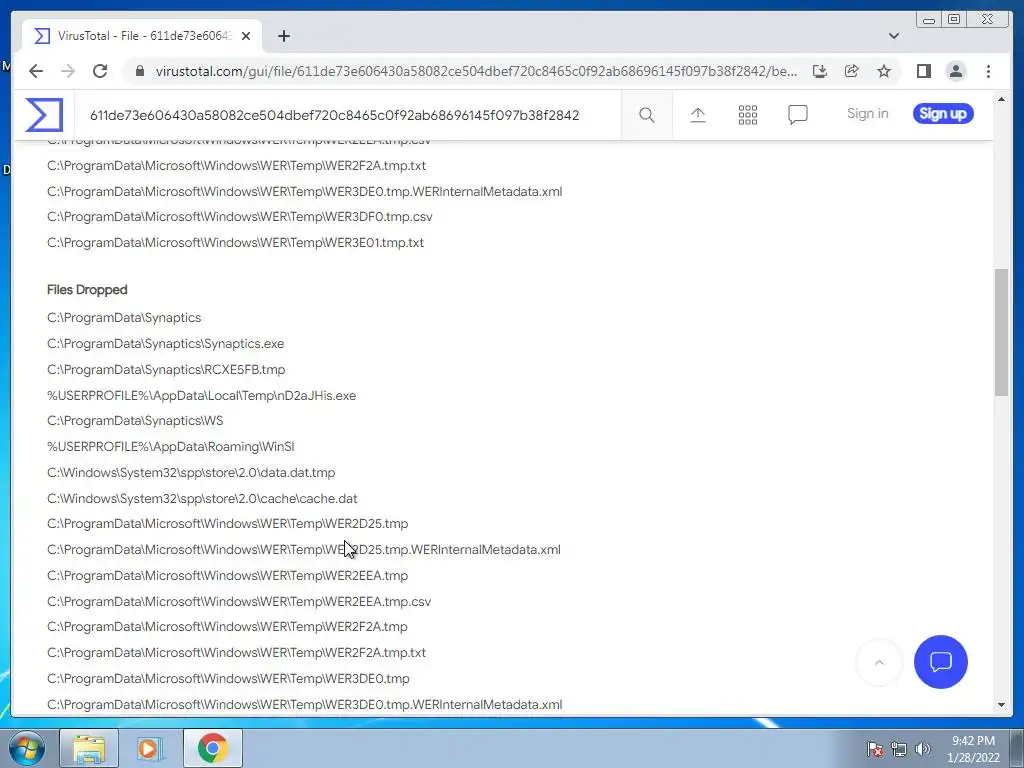Select the C:\ProgramData\Synaptics\WS line
The width and height of the screenshot is (1024, 768).
(x=135, y=421)
